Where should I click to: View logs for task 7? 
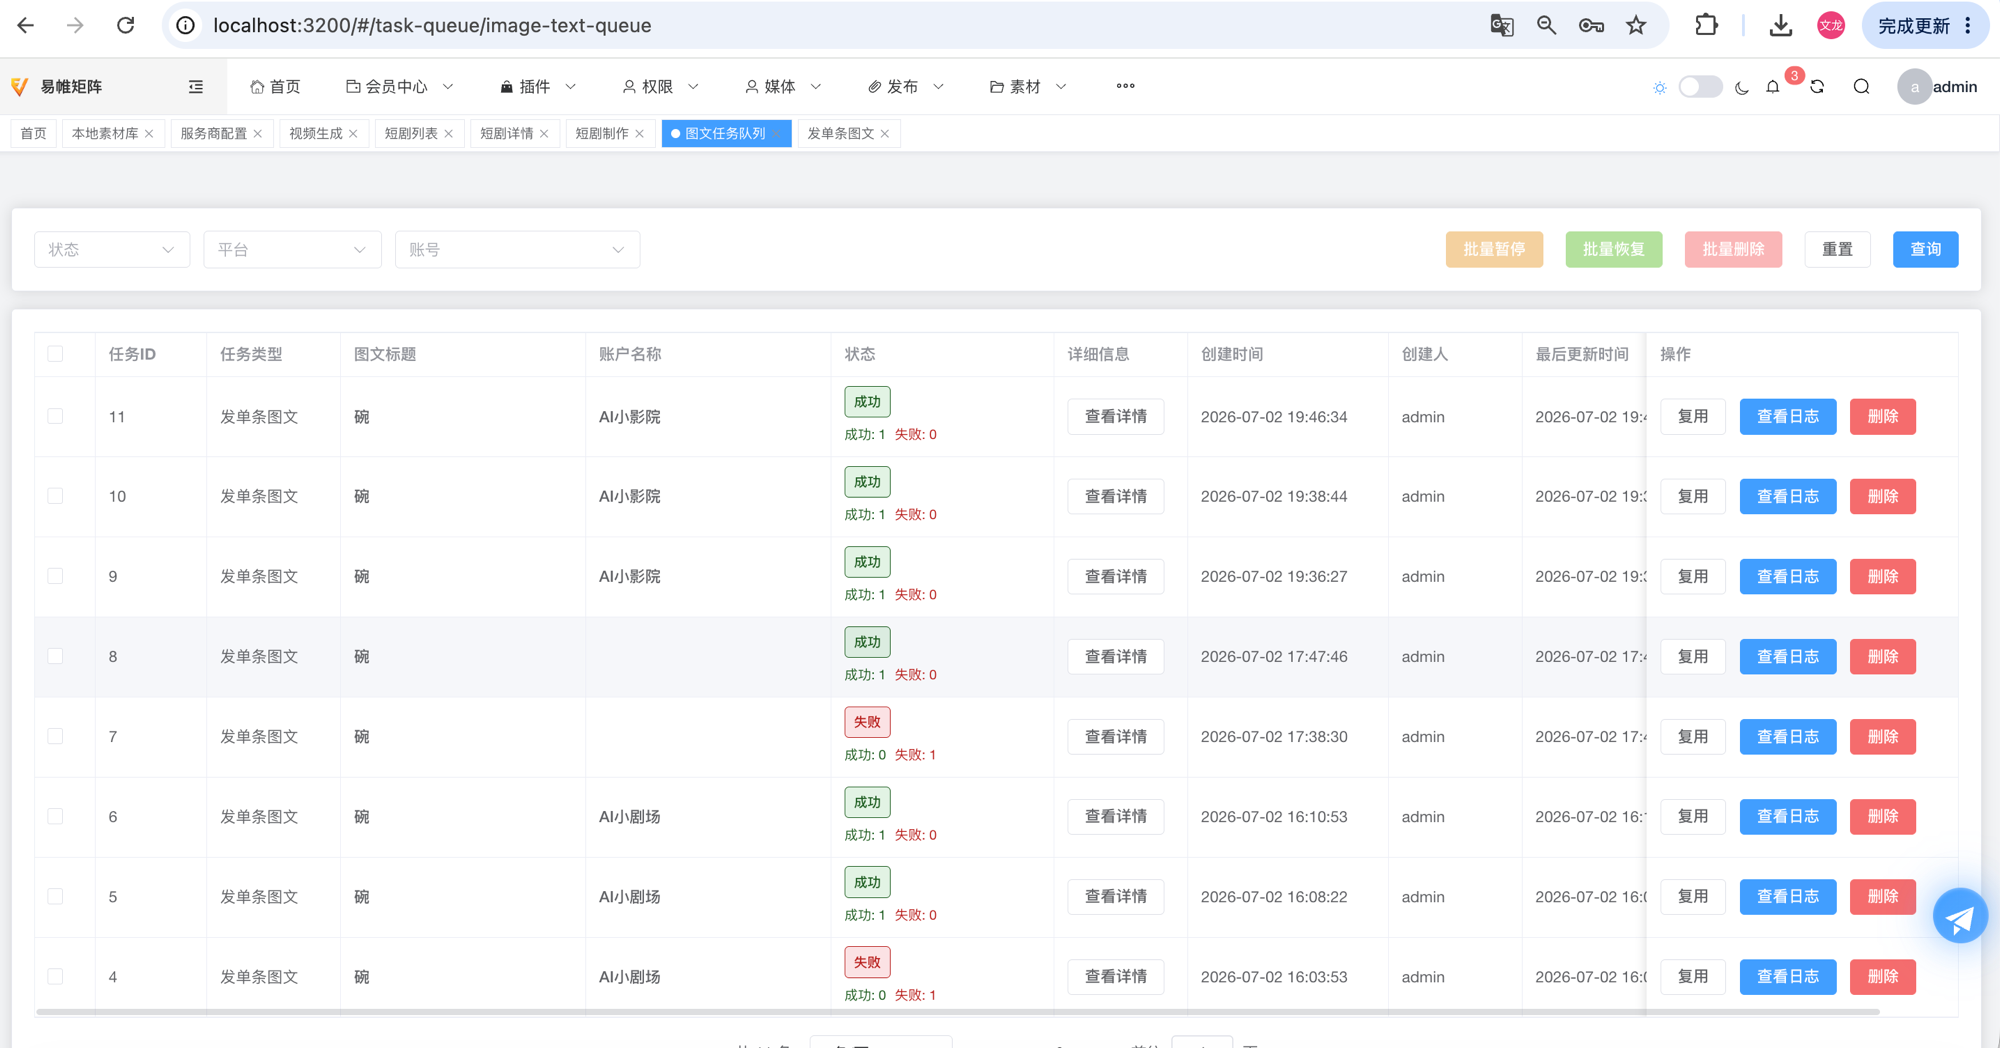point(1788,736)
